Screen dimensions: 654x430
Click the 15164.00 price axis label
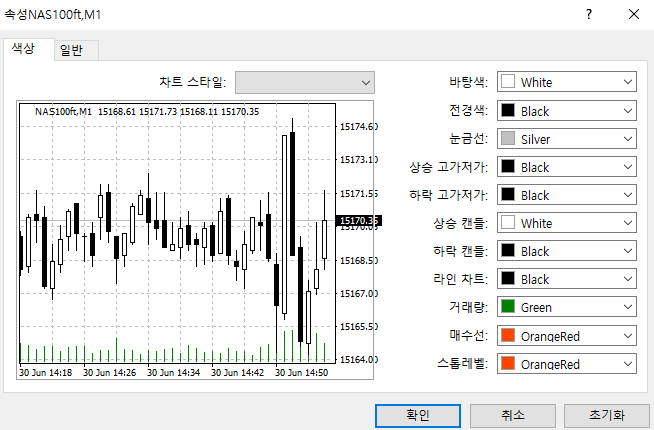coord(359,360)
